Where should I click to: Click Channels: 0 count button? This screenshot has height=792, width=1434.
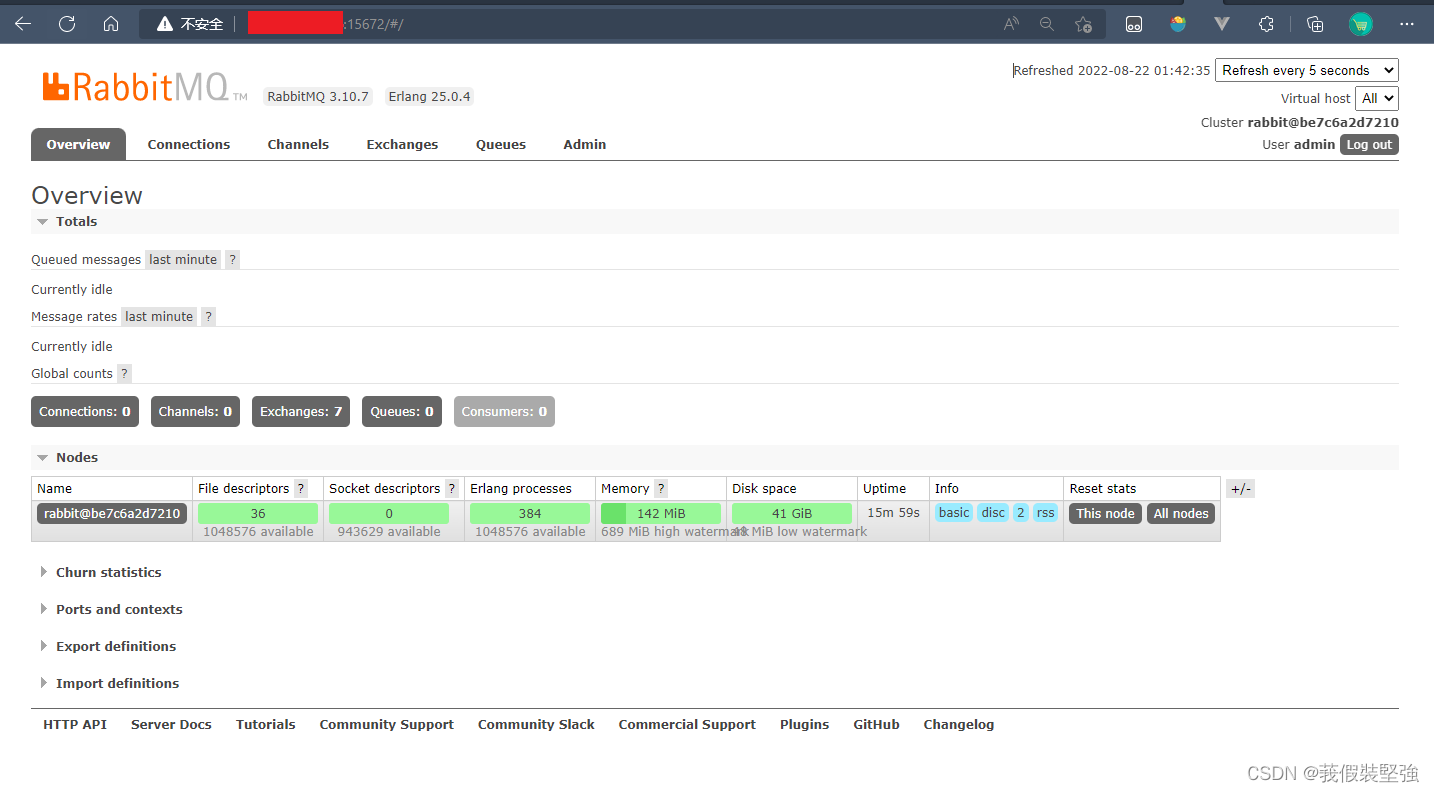195,411
